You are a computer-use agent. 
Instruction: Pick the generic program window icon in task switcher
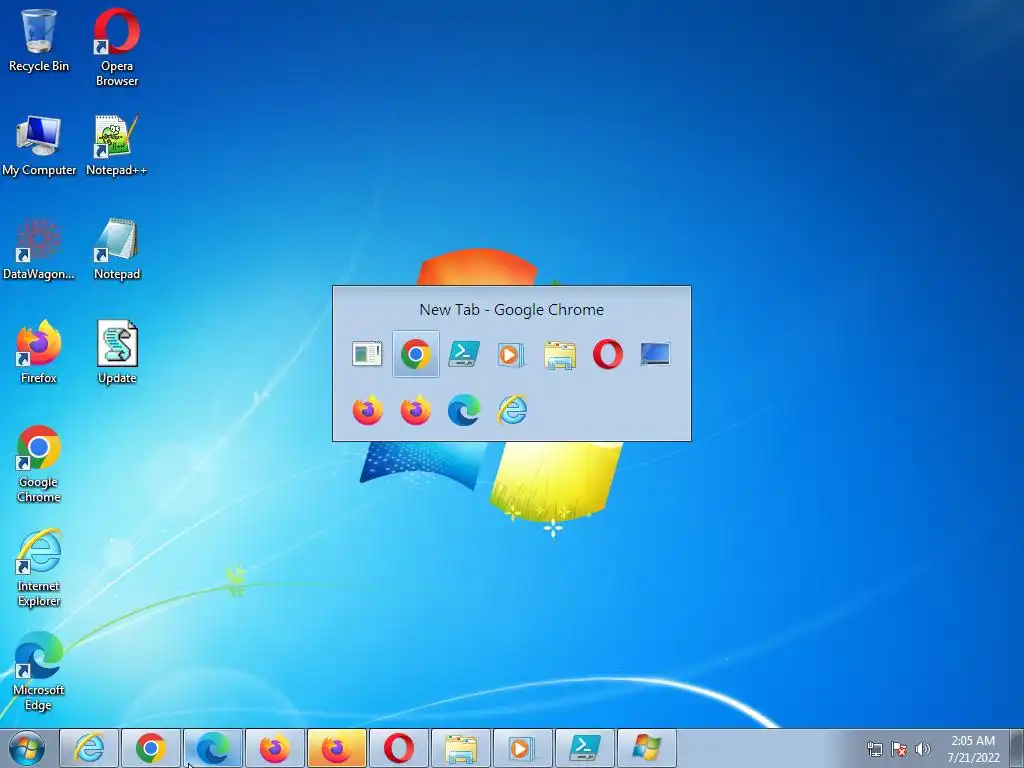coord(367,354)
